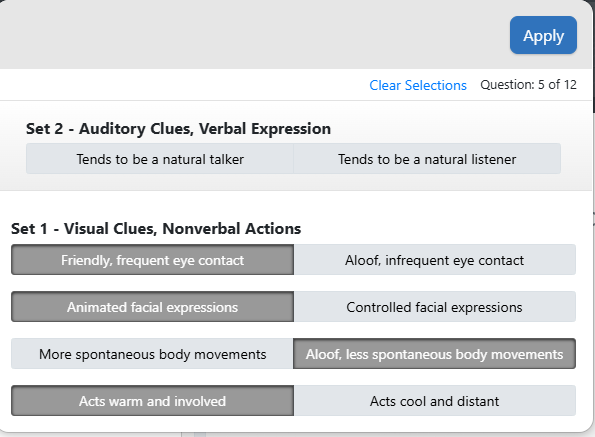This screenshot has width=595, height=437.
Task: Click the 'Set 1 - Visual Clues' heading
Action: (x=156, y=229)
